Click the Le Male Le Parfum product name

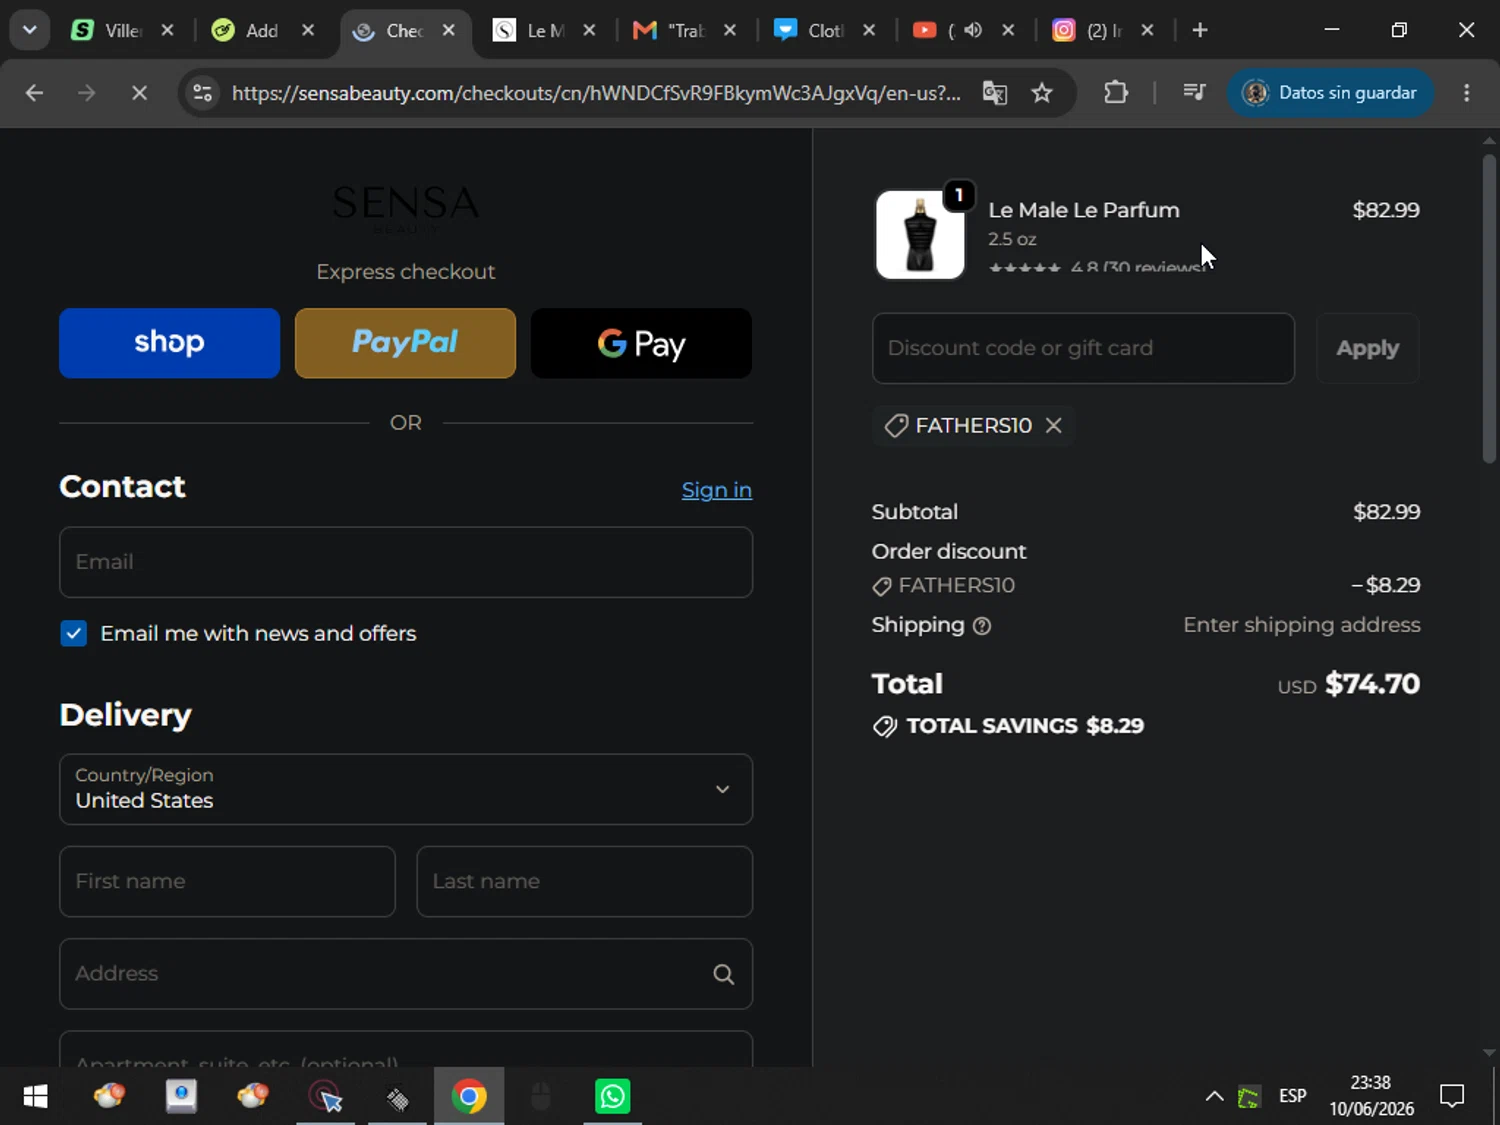pos(1084,210)
